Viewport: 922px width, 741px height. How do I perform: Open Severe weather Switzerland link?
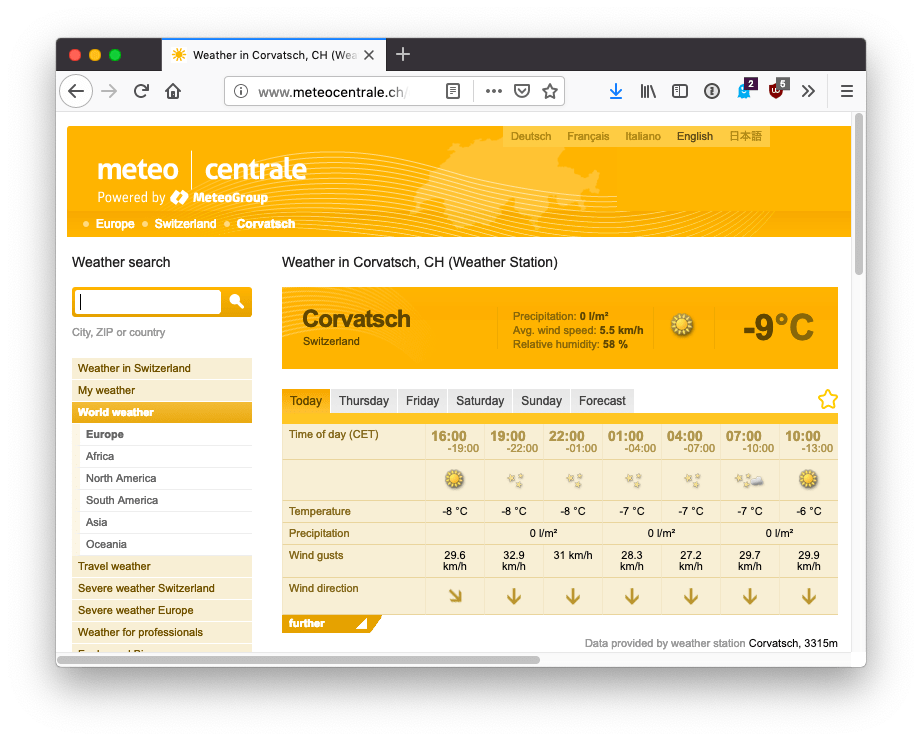[146, 588]
